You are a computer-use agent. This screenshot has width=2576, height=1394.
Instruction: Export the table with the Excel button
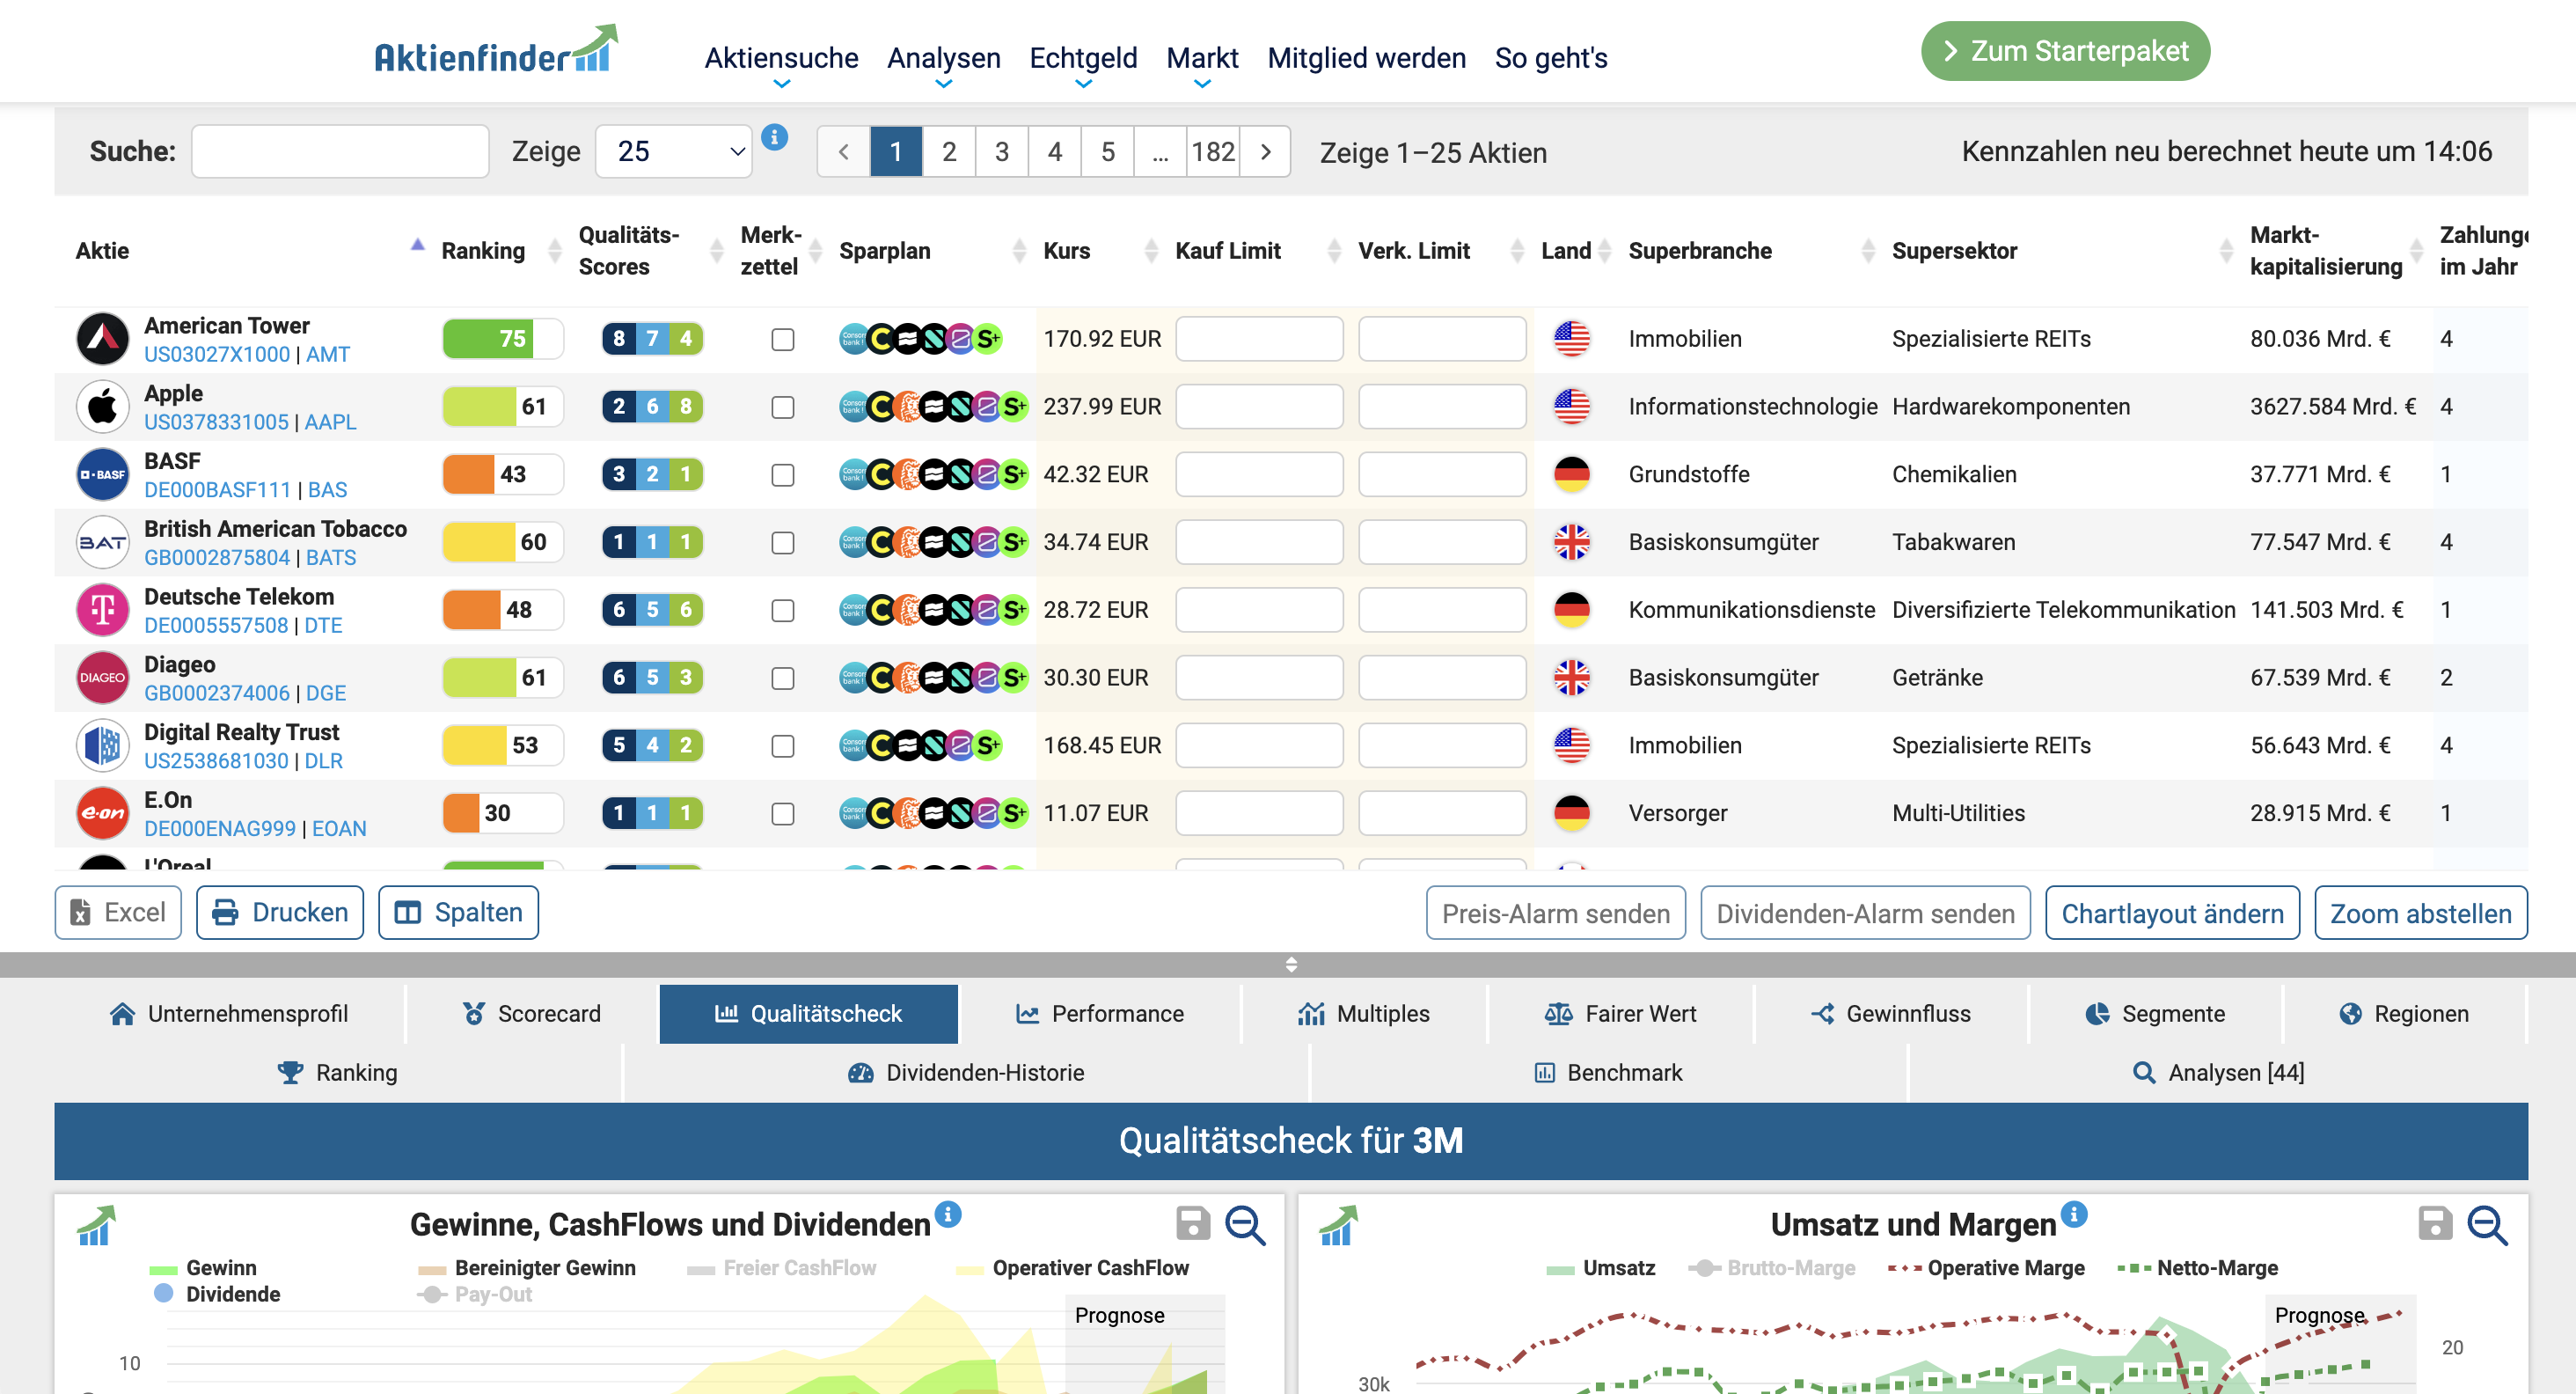pyautogui.click(x=118, y=912)
